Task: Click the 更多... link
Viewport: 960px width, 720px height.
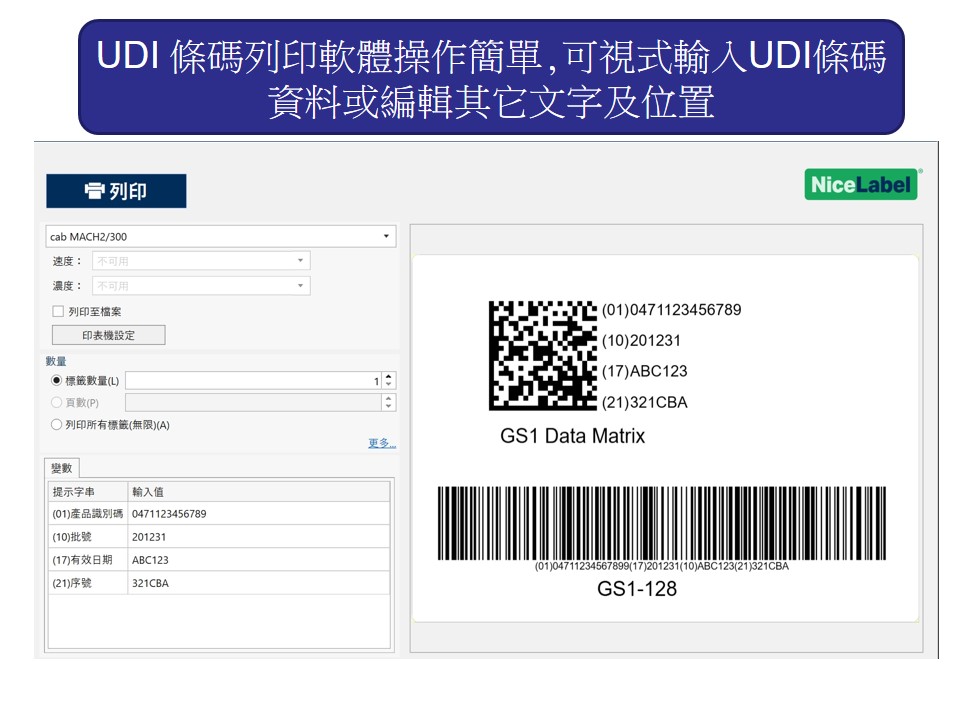Action: (382, 443)
